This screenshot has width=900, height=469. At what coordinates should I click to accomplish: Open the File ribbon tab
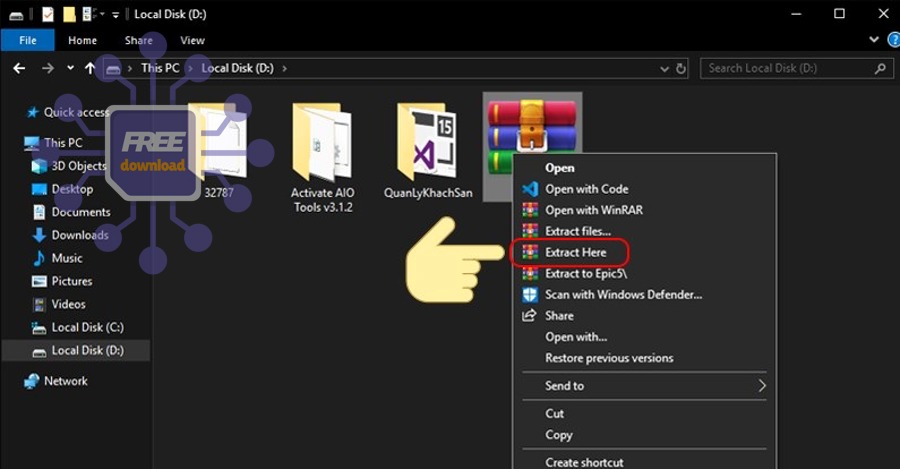click(x=27, y=41)
